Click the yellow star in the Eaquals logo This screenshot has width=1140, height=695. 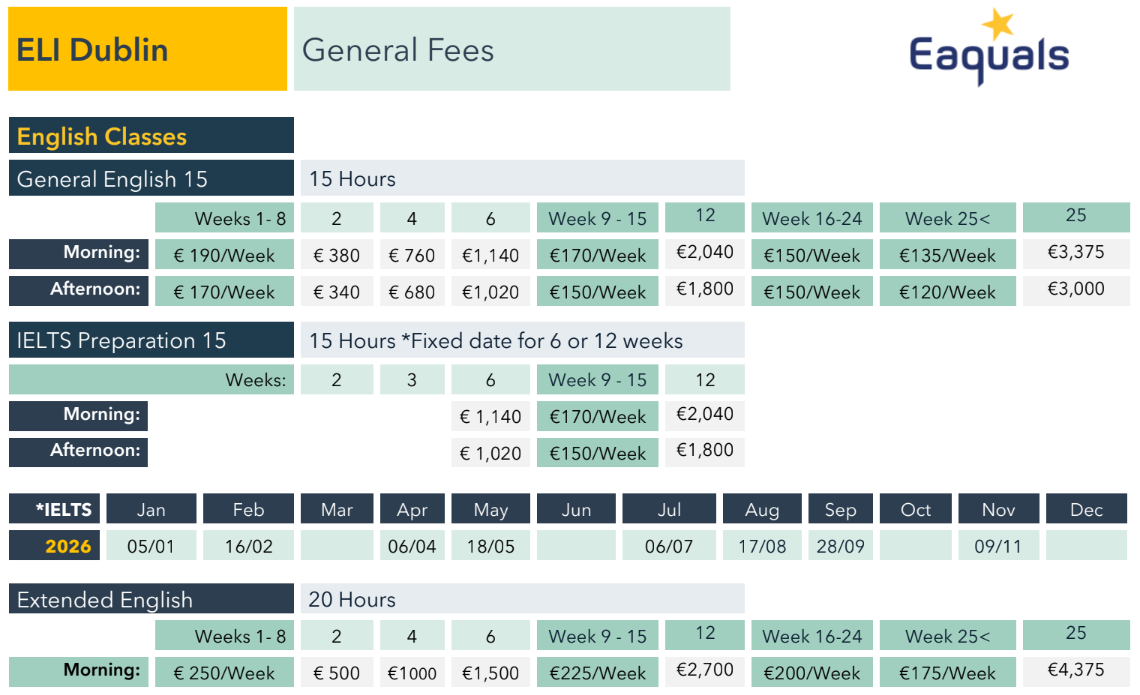997,24
